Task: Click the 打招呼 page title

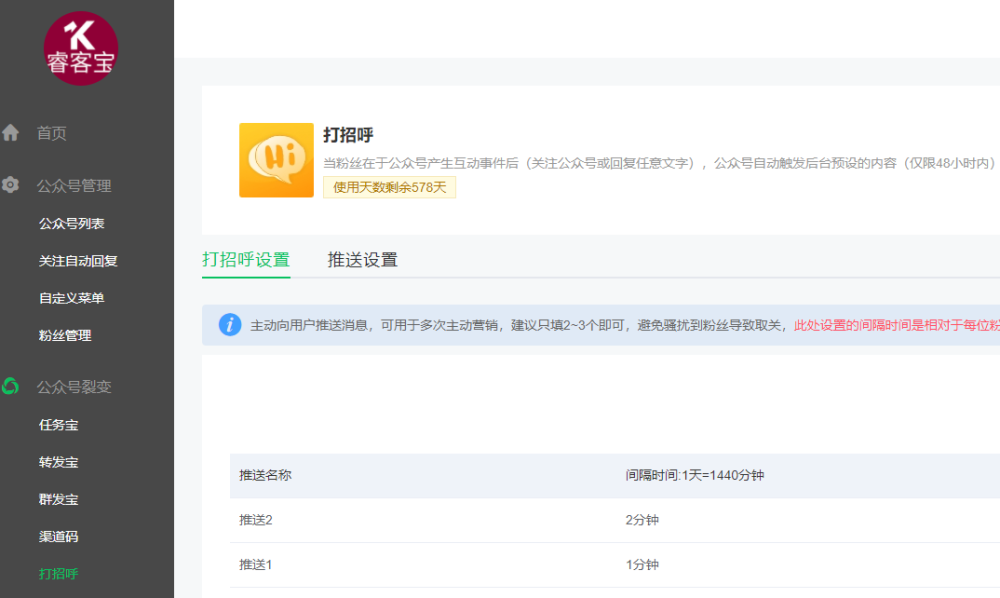Action: coord(348,135)
